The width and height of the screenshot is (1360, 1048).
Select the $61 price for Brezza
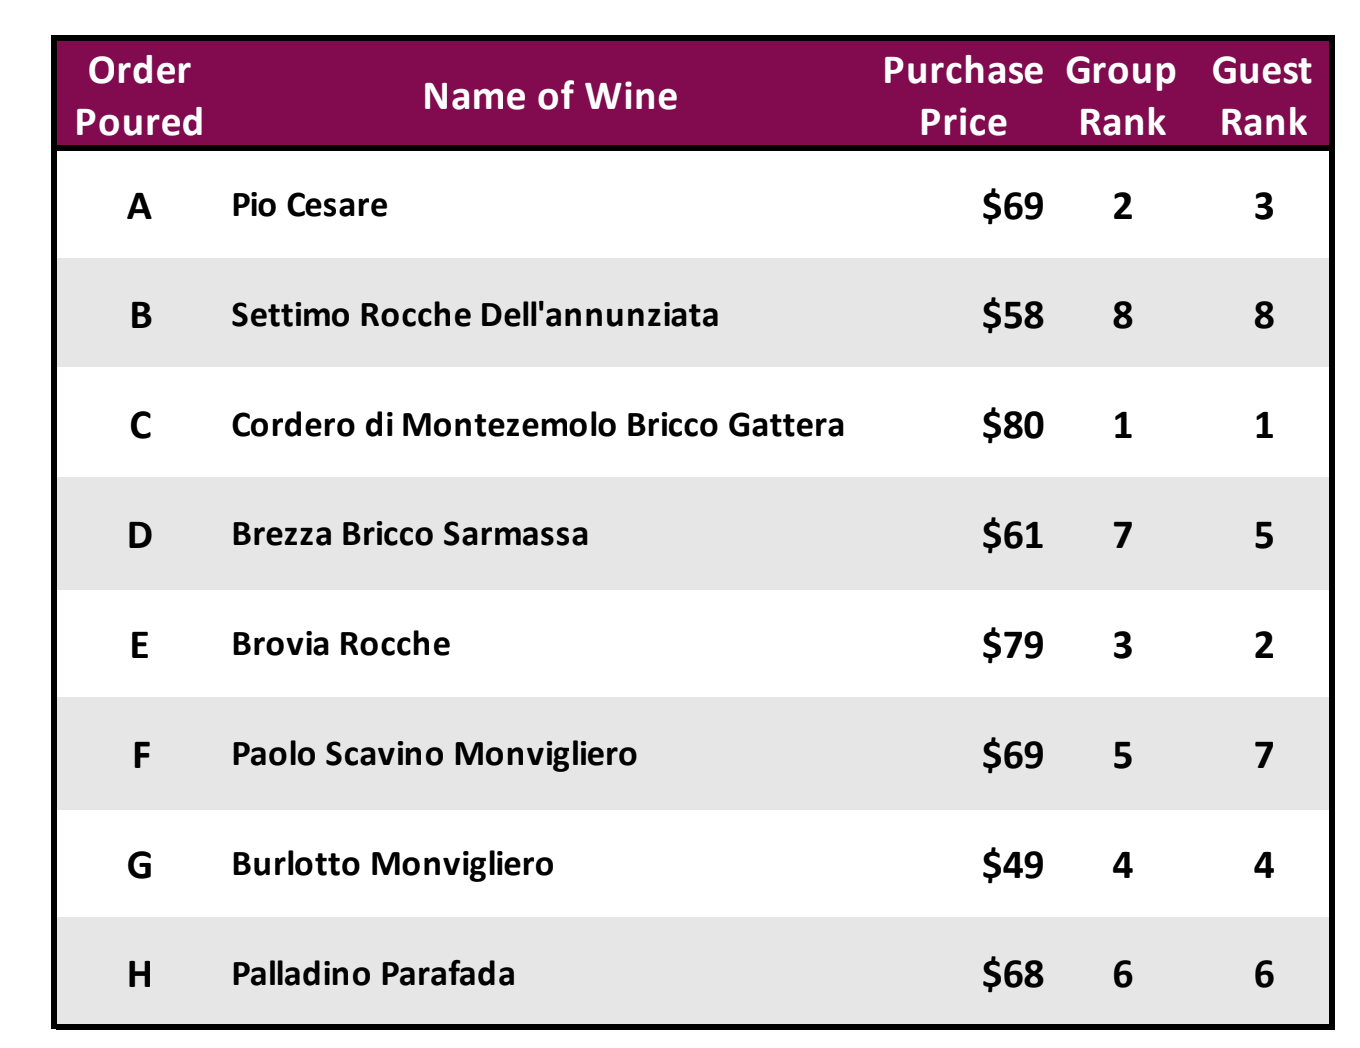tap(1012, 534)
